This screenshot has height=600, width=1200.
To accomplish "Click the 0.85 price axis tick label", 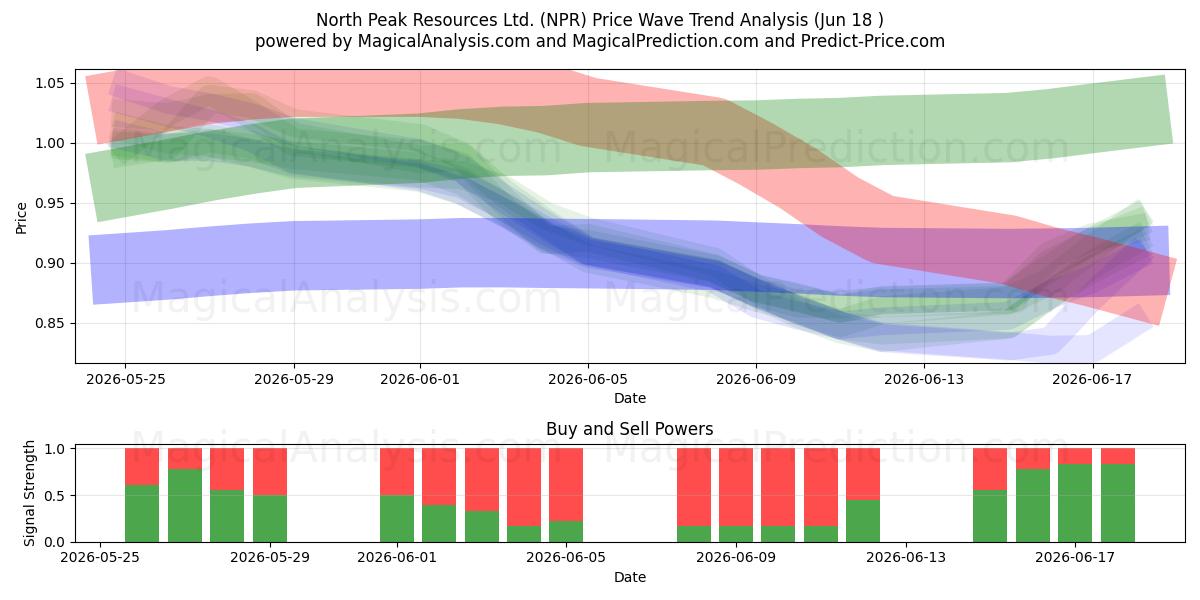I will pos(51,323).
